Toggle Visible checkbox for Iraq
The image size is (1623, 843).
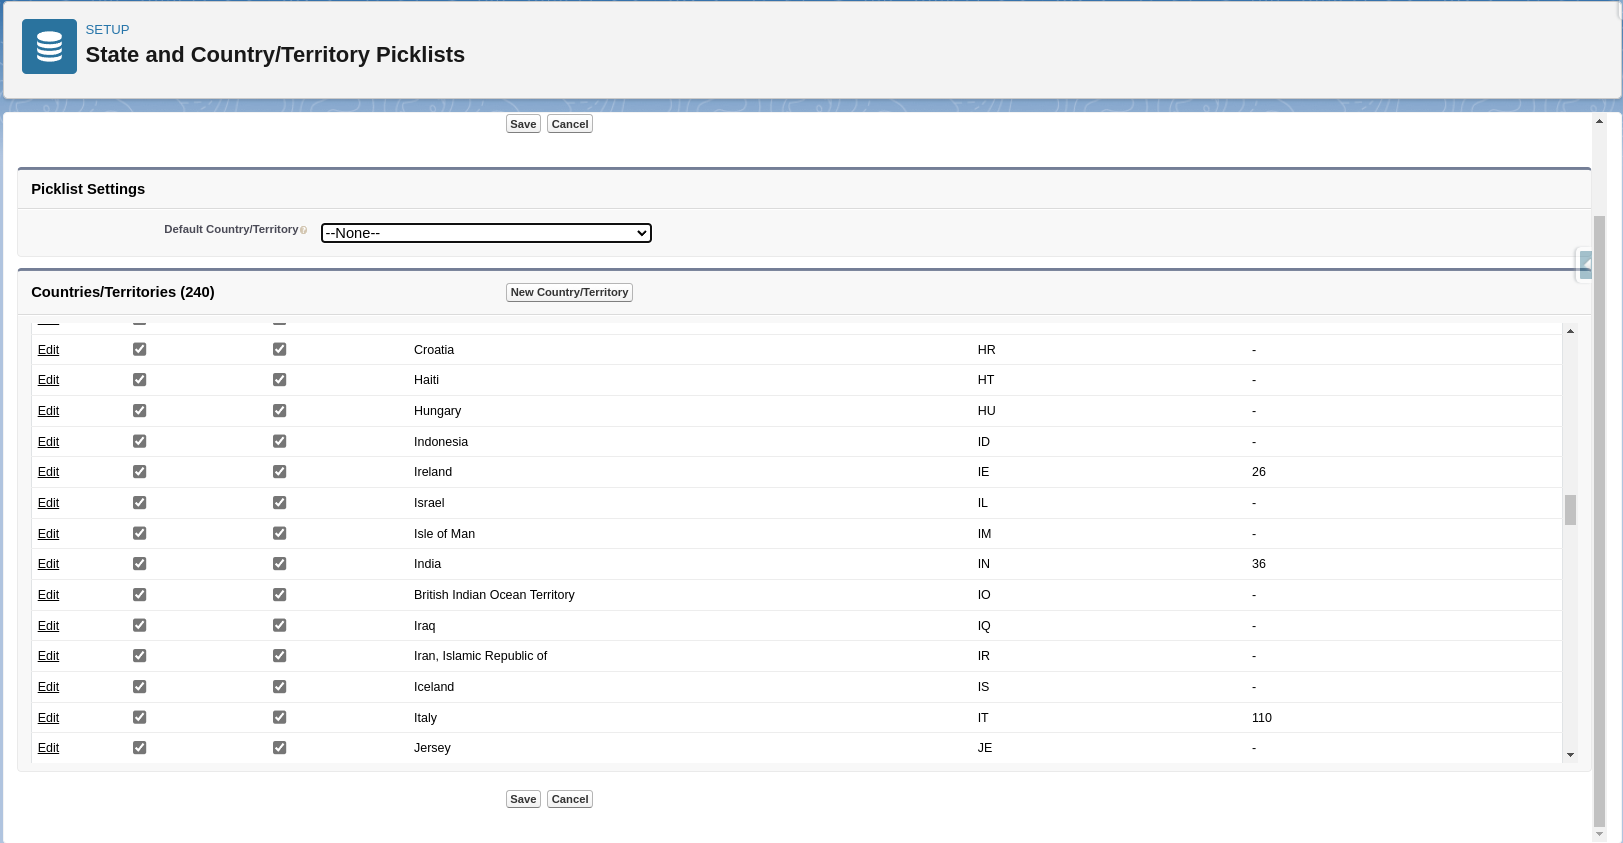click(279, 625)
